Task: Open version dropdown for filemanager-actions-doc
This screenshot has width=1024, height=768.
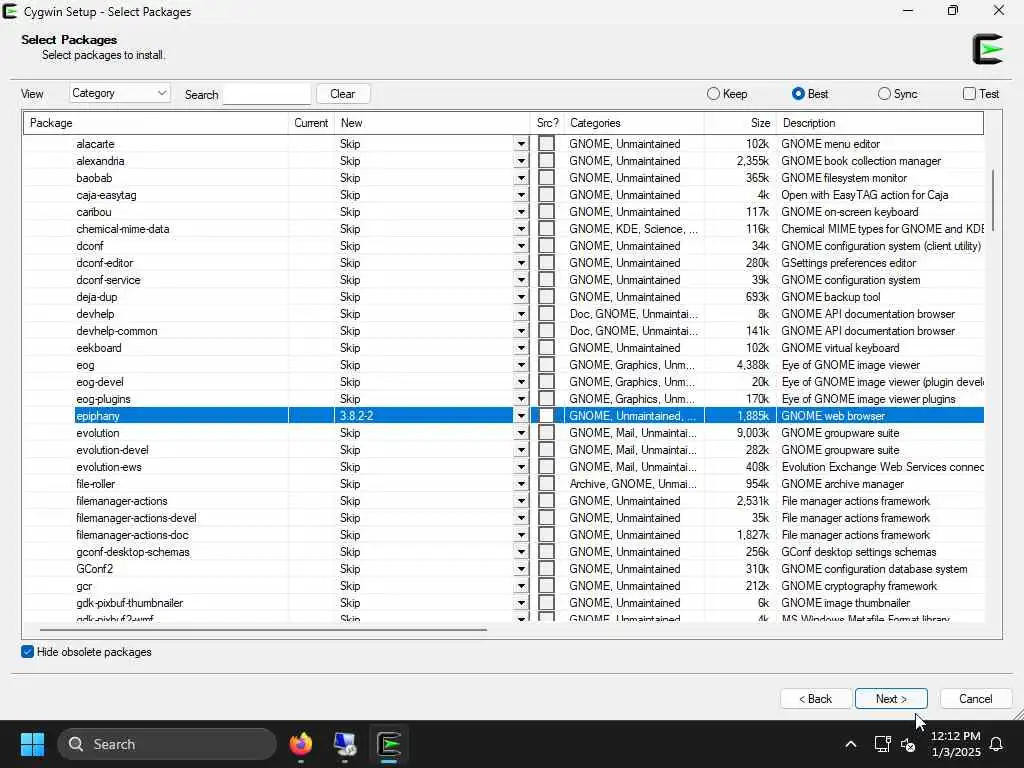Action: (x=521, y=535)
